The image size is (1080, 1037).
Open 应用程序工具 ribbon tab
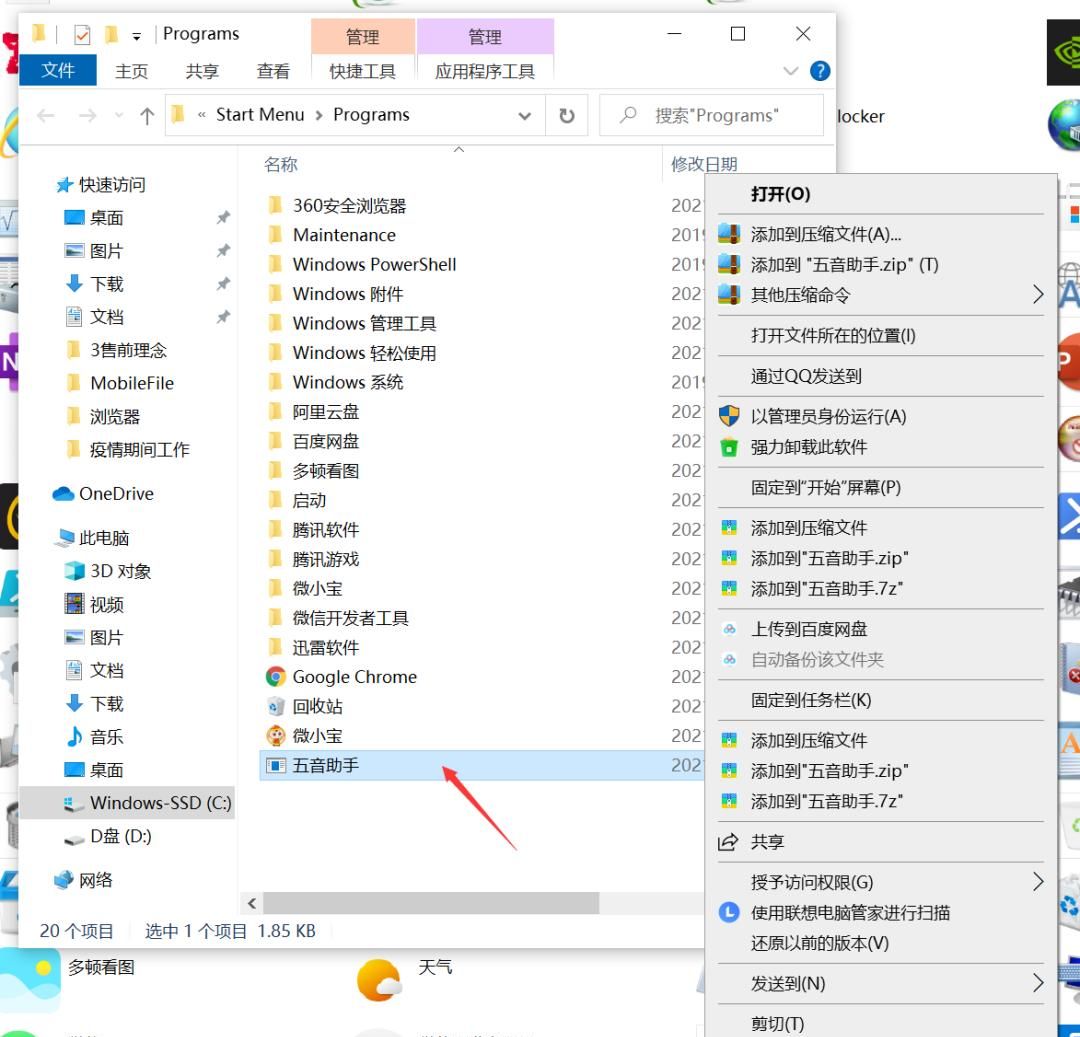coord(485,71)
